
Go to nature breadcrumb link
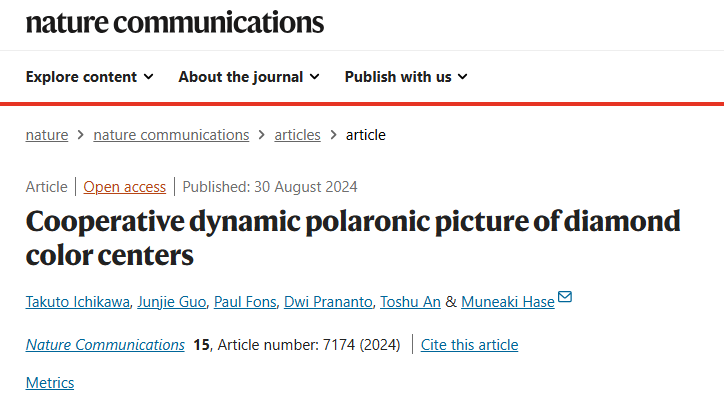click(x=47, y=135)
